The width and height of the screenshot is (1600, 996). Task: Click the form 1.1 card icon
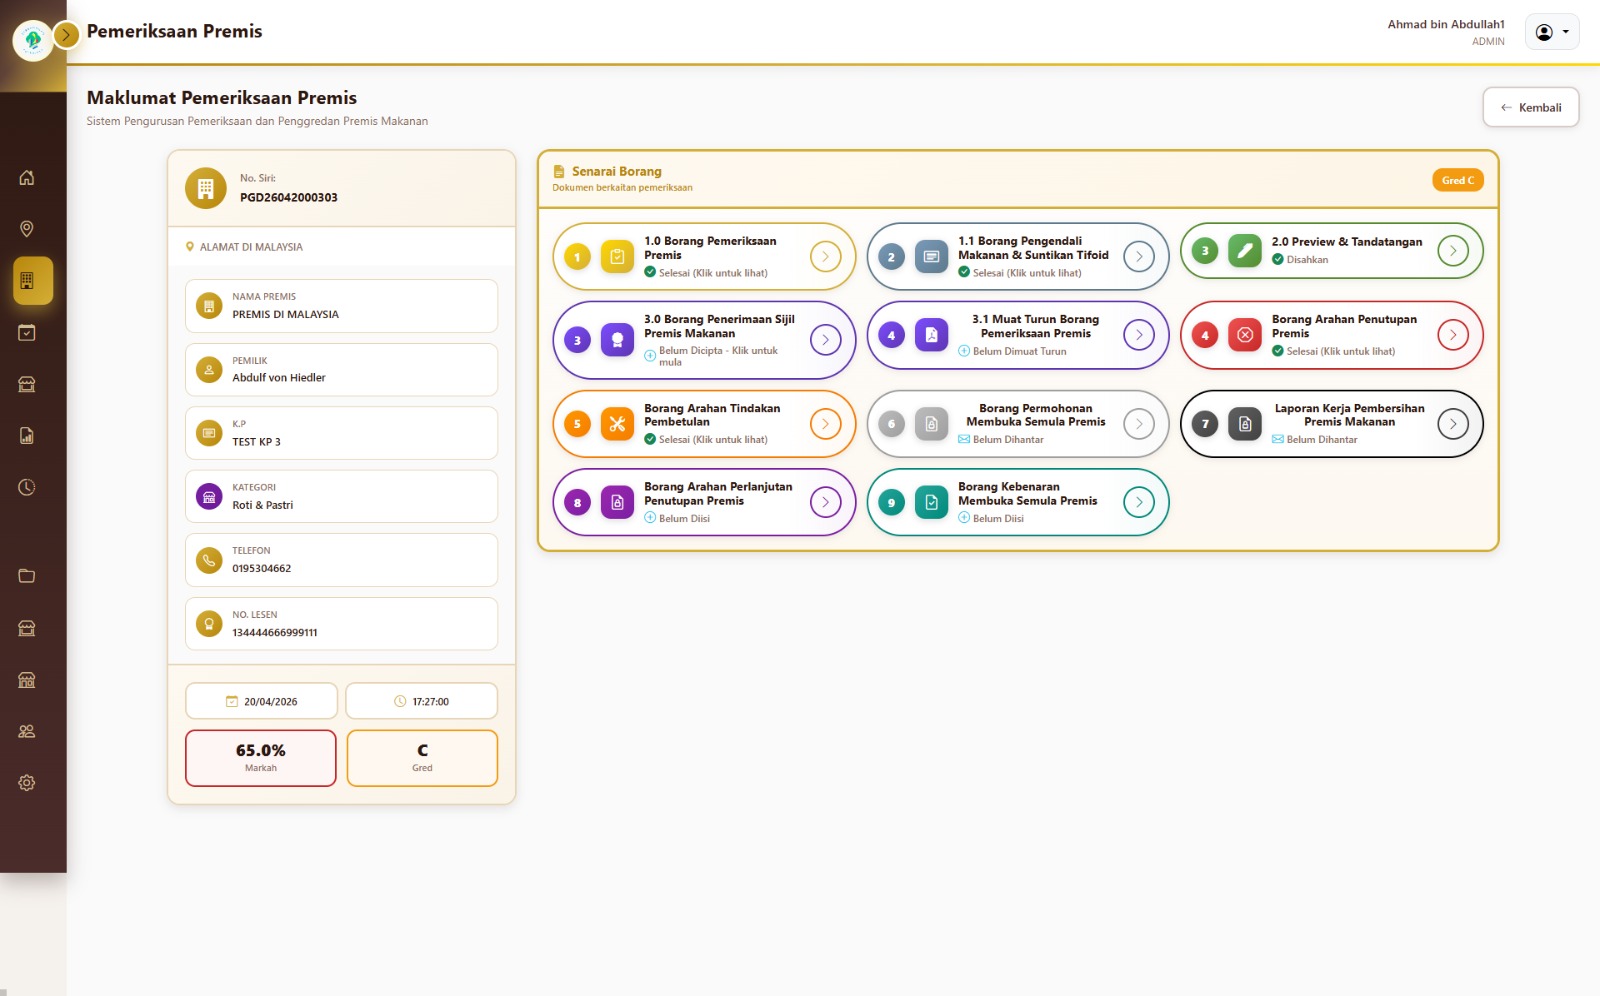click(931, 257)
